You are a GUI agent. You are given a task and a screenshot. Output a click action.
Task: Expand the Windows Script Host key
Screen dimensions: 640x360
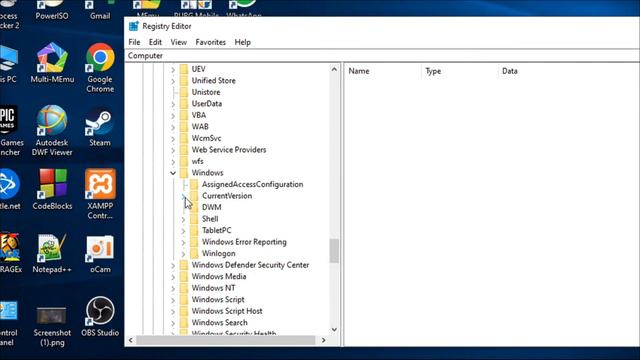click(x=173, y=311)
